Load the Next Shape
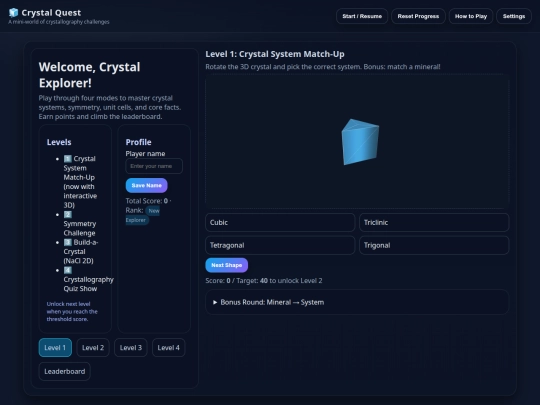The image size is (540, 405). click(x=227, y=265)
